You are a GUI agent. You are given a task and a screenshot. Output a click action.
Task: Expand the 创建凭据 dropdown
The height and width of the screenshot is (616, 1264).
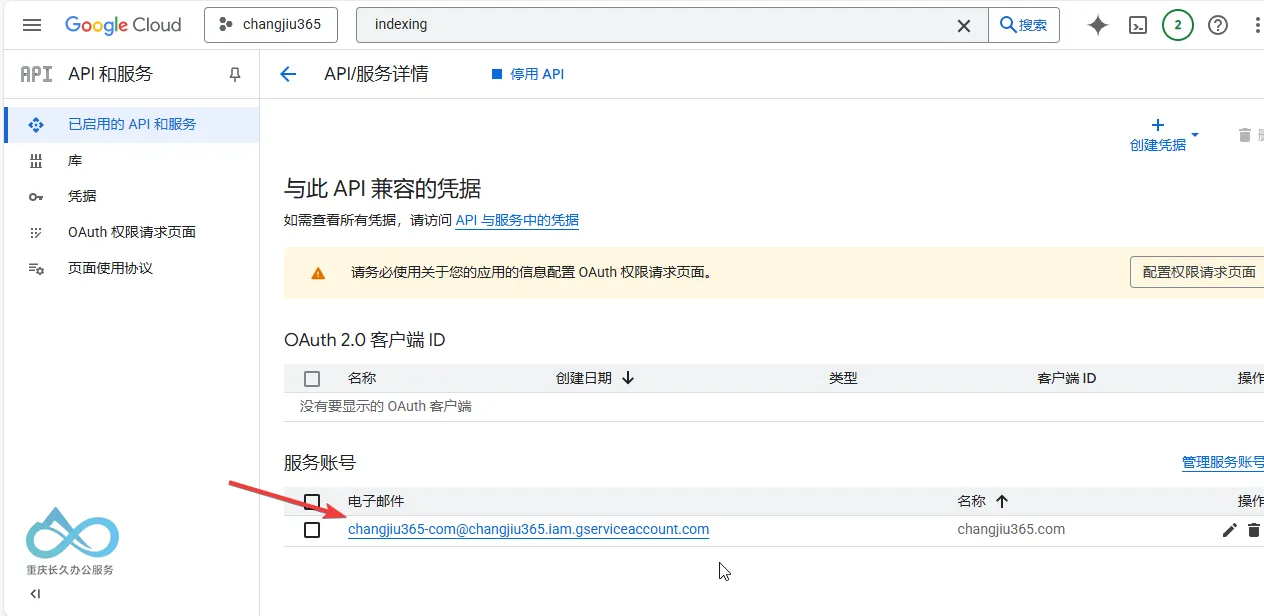point(1164,135)
